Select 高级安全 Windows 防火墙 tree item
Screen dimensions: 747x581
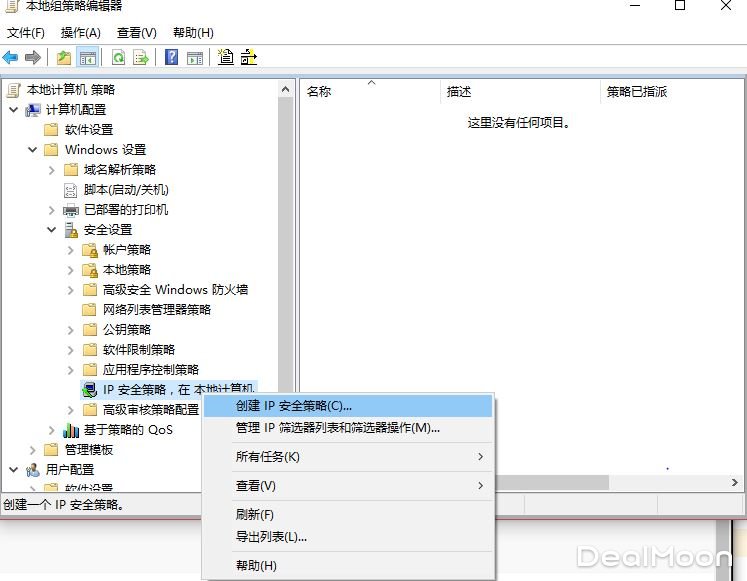pyautogui.click(x=175, y=289)
